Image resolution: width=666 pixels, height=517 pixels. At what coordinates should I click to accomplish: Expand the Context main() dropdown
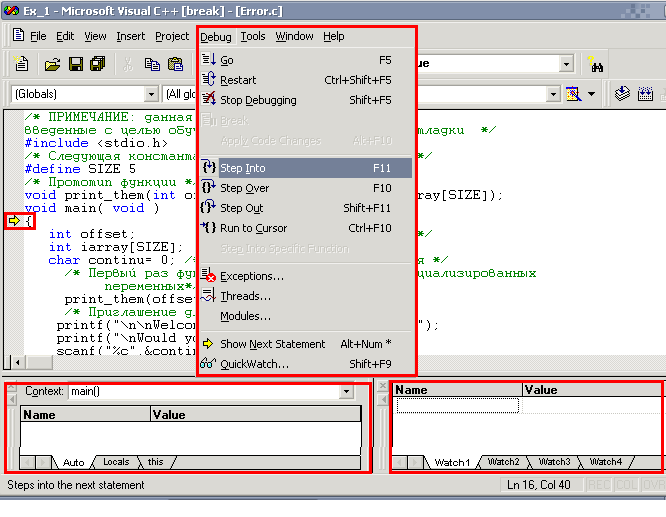click(x=347, y=391)
